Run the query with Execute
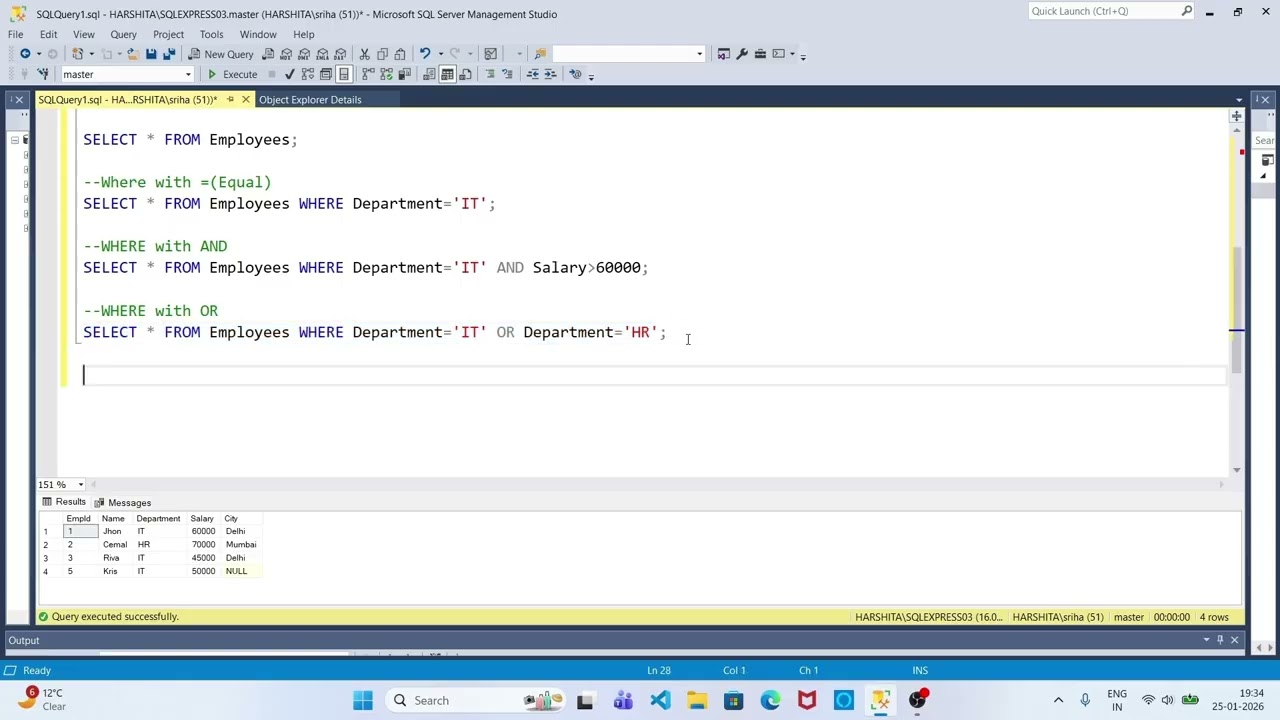This screenshot has width=1280, height=720. [x=233, y=74]
